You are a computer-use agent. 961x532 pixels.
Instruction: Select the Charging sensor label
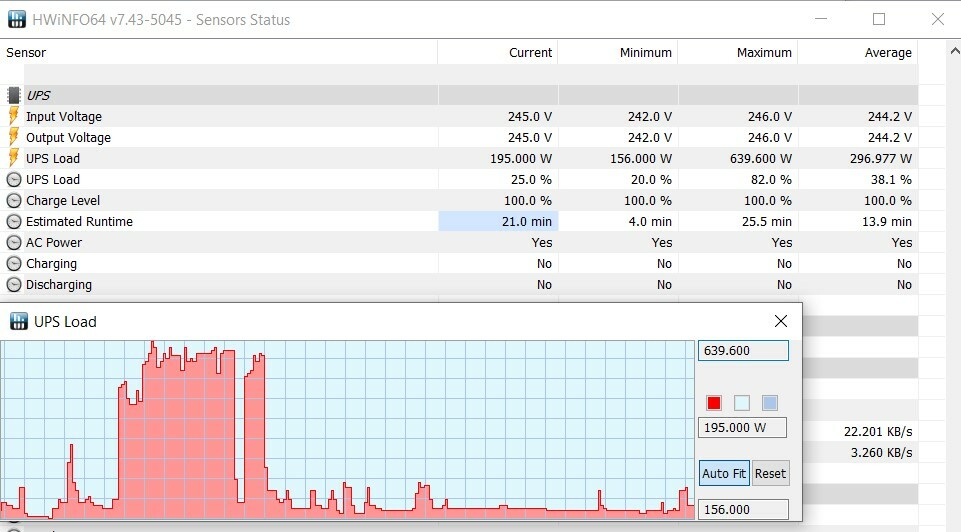pyautogui.click(x=51, y=264)
